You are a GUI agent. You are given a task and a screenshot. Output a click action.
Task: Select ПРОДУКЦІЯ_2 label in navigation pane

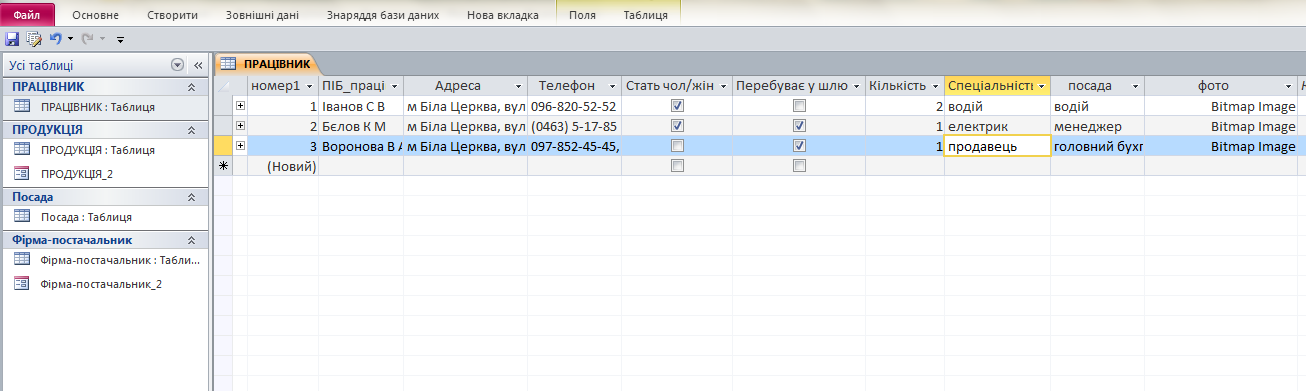point(78,174)
